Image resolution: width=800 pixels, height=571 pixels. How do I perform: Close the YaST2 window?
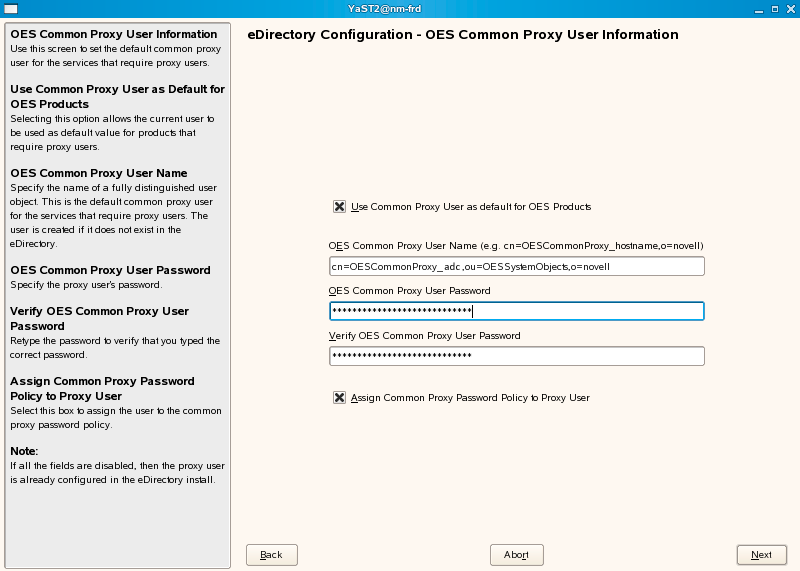(789, 9)
